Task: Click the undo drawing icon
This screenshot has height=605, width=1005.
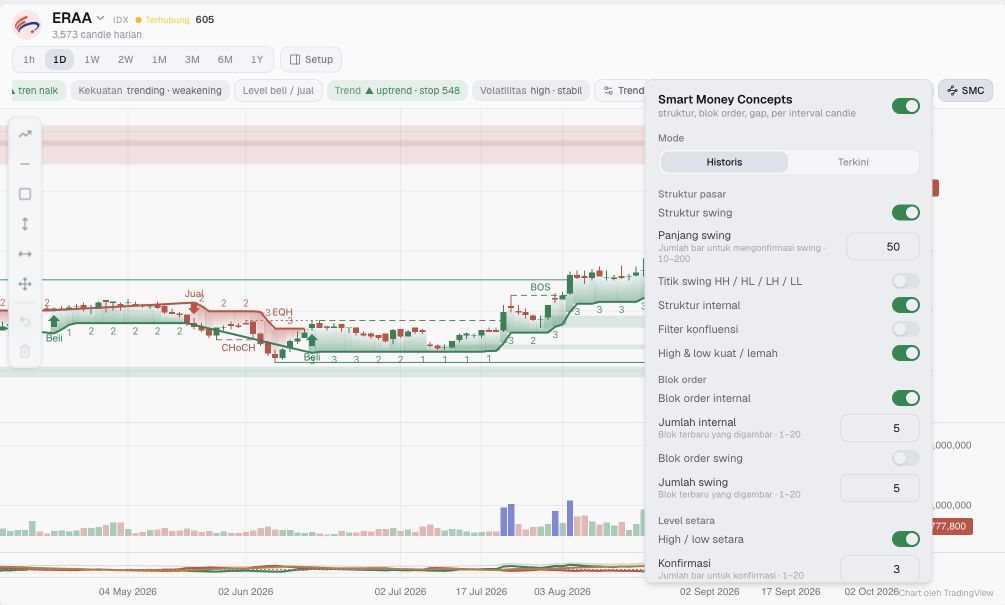Action: click(x=25, y=321)
